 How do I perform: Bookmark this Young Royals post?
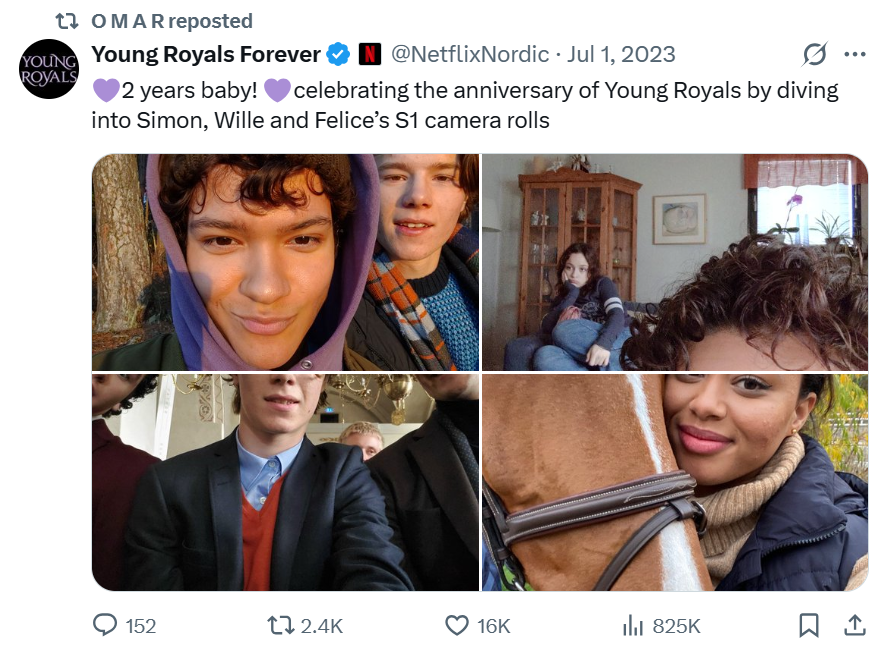coord(809,625)
